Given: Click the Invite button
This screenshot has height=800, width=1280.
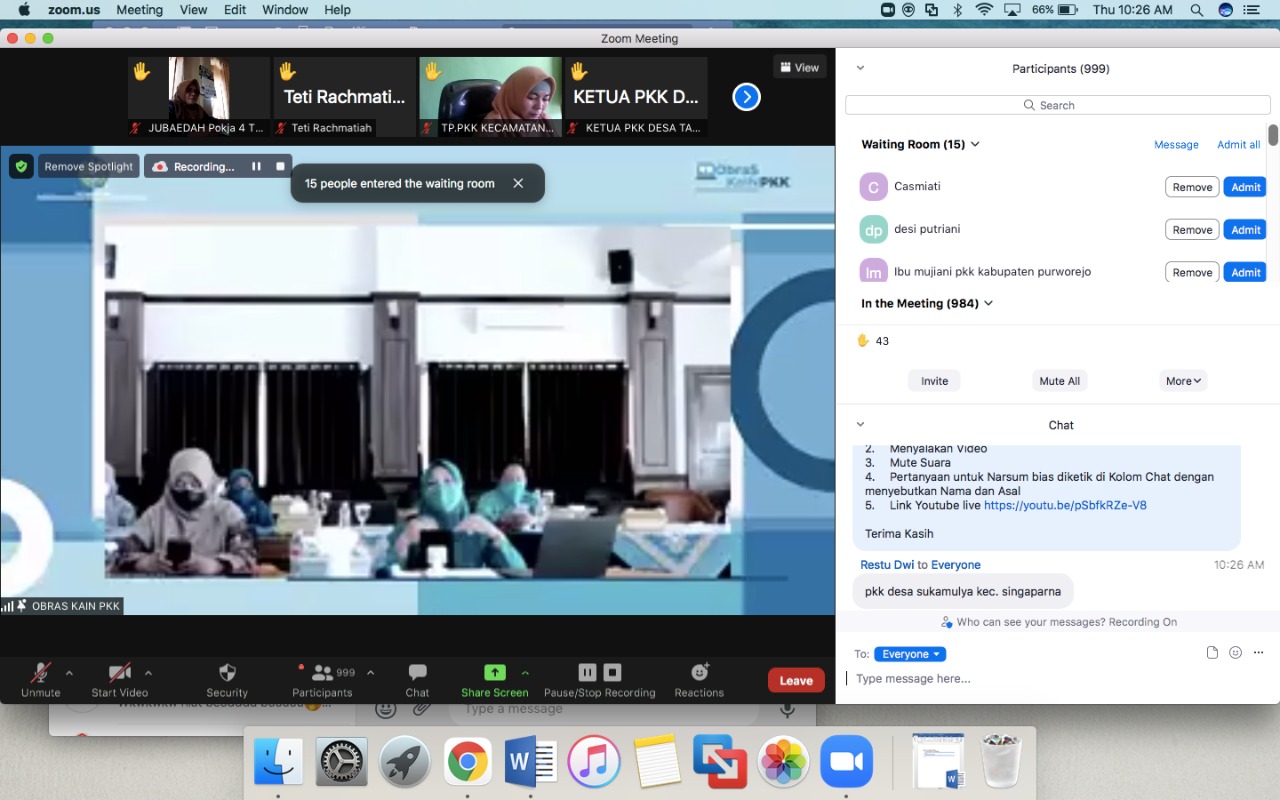Looking at the screenshot, I should click(934, 381).
